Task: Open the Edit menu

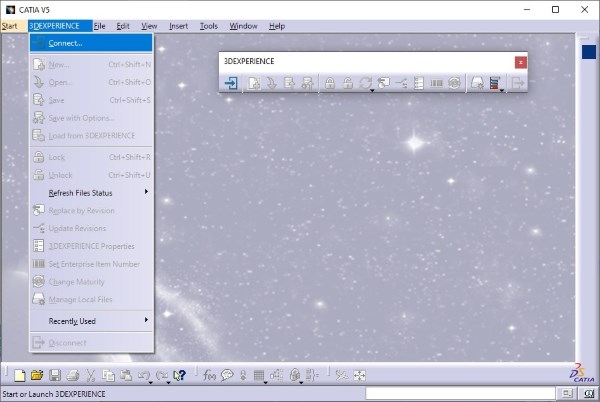Action: (123, 26)
